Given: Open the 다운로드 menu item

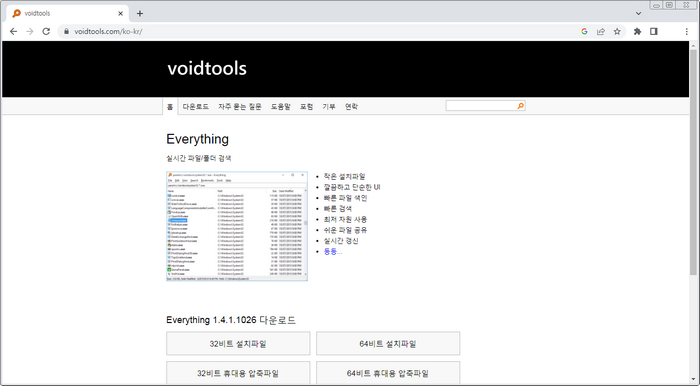Looking at the screenshot, I should click(196, 107).
